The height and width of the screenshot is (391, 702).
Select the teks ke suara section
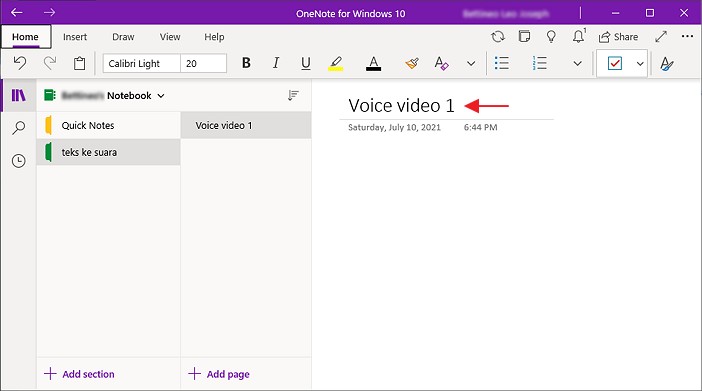tap(109, 152)
